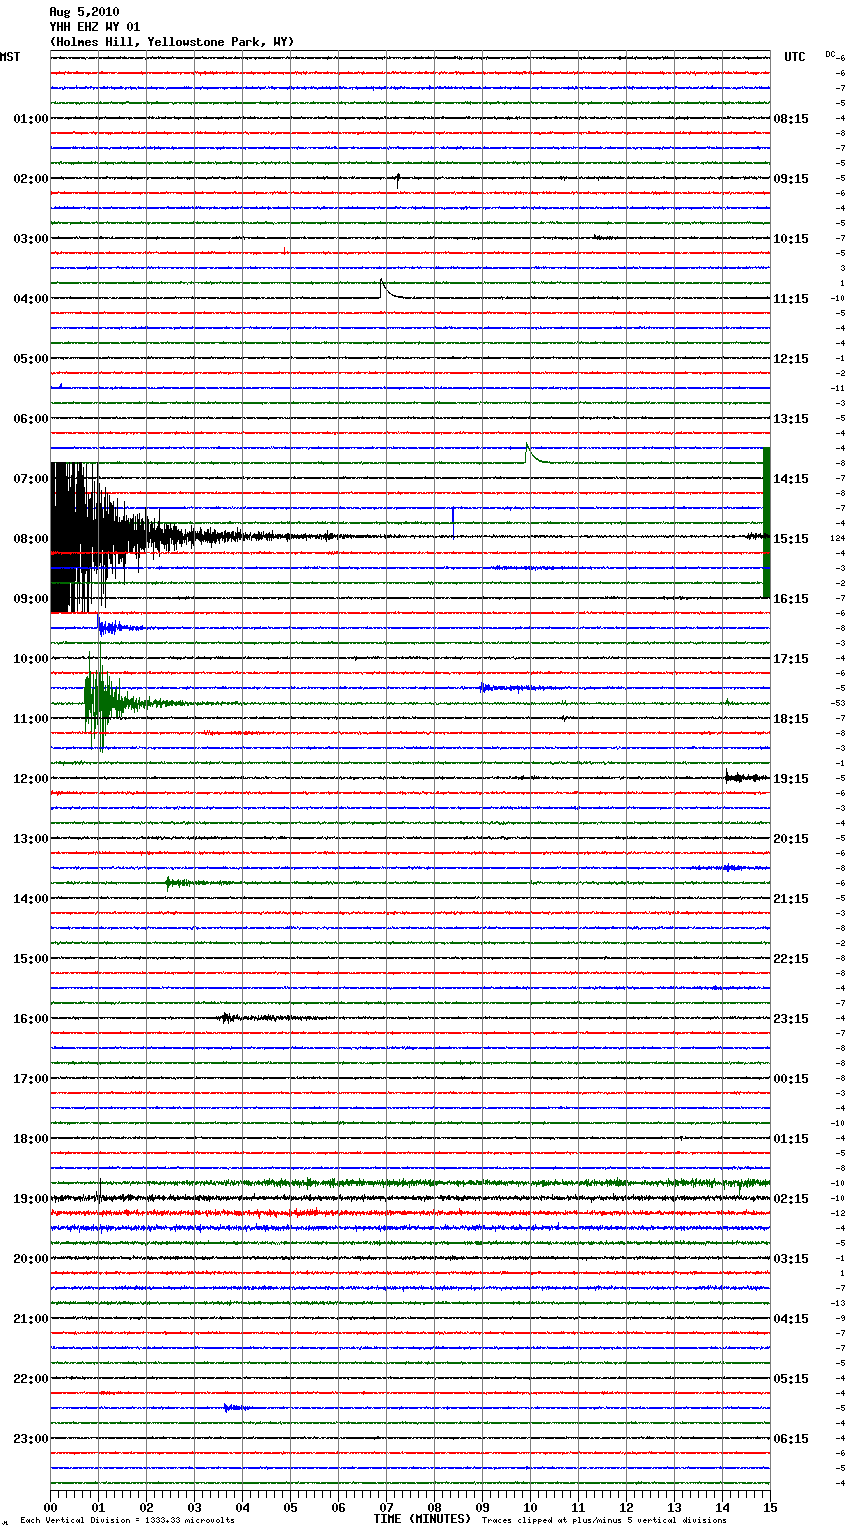Click the "MST" time zone label
This screenshot has height=1534, width=850.
pos(10,57)
